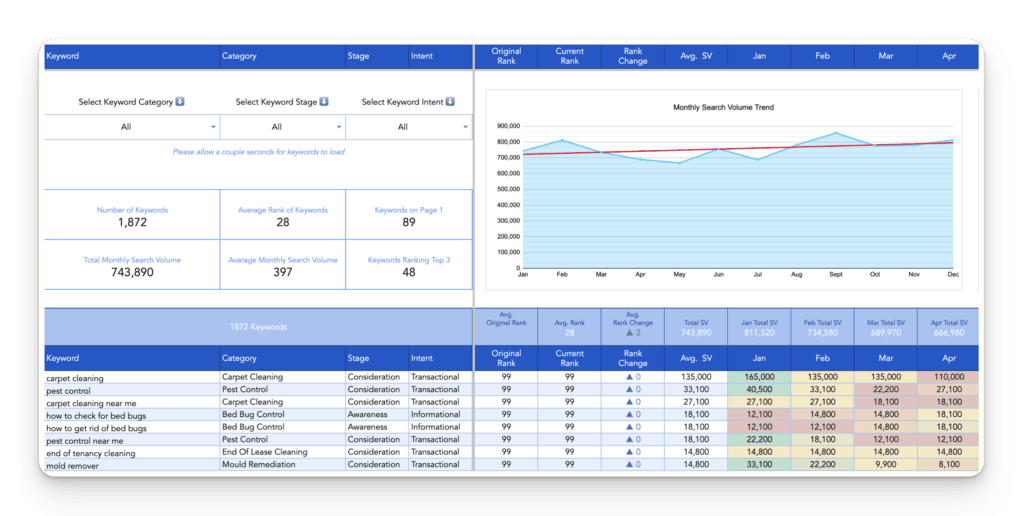Select the Number of Keywords card showing 1,872
Image resolution: width=1024 pixels, height=516 pixels.
[132, 216]
